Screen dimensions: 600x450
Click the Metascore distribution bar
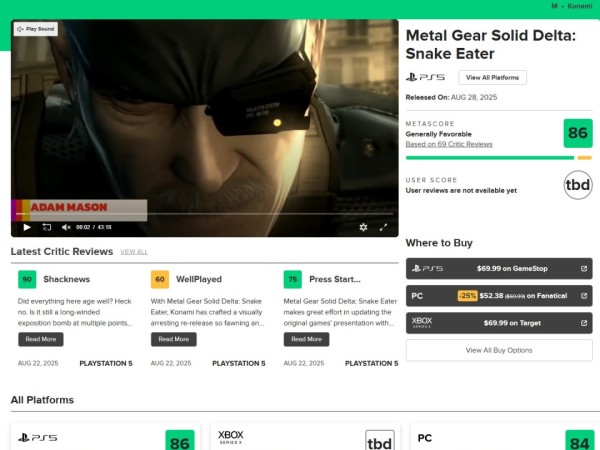499,158
